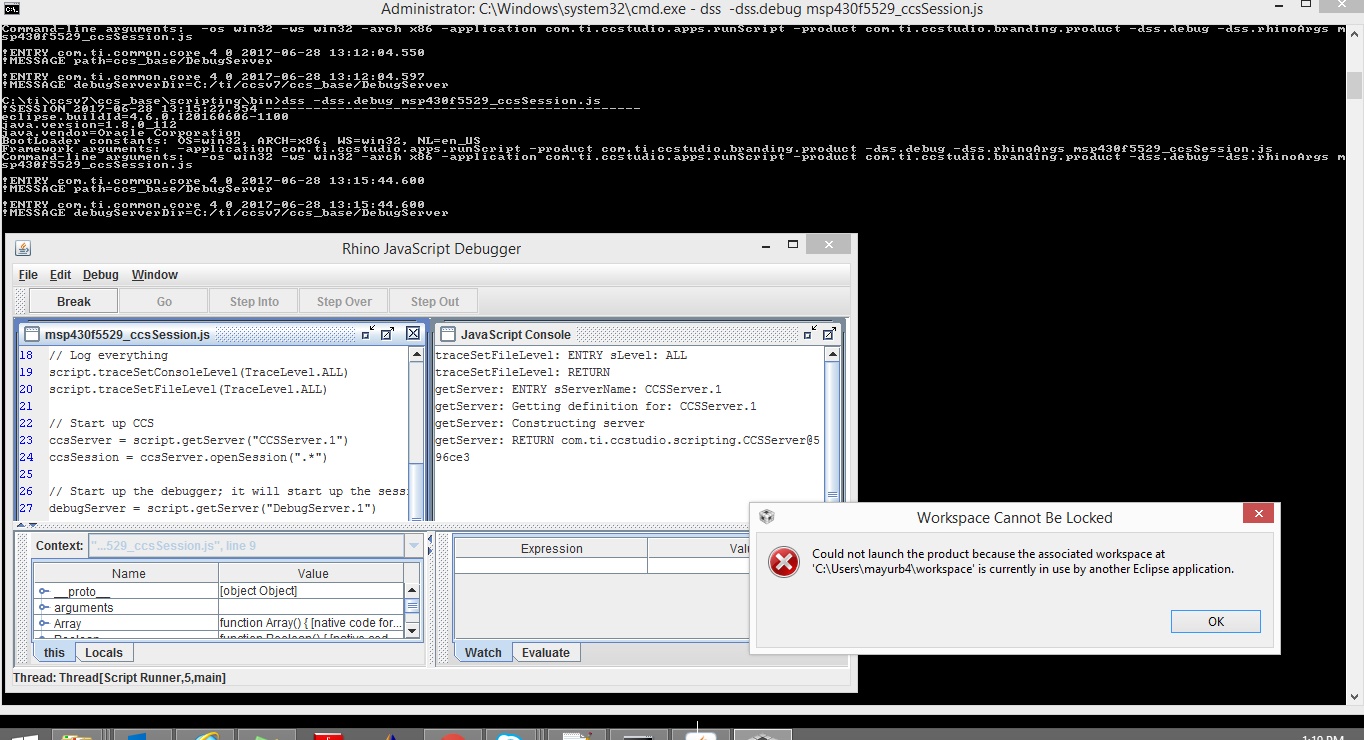Click the code 'ccsSession = ccsServer.openSession(".*")'
The image size is (1364, 740).
[x=188, y=457]
